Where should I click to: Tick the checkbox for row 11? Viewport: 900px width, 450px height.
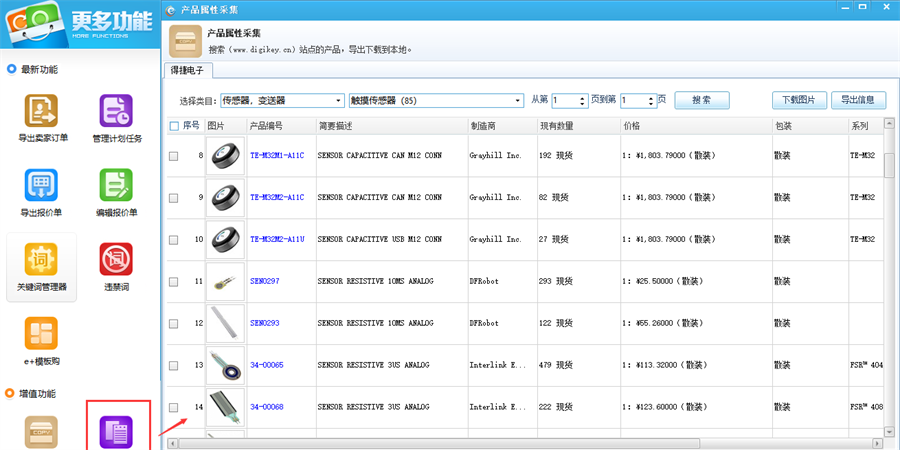pos(174,282)
